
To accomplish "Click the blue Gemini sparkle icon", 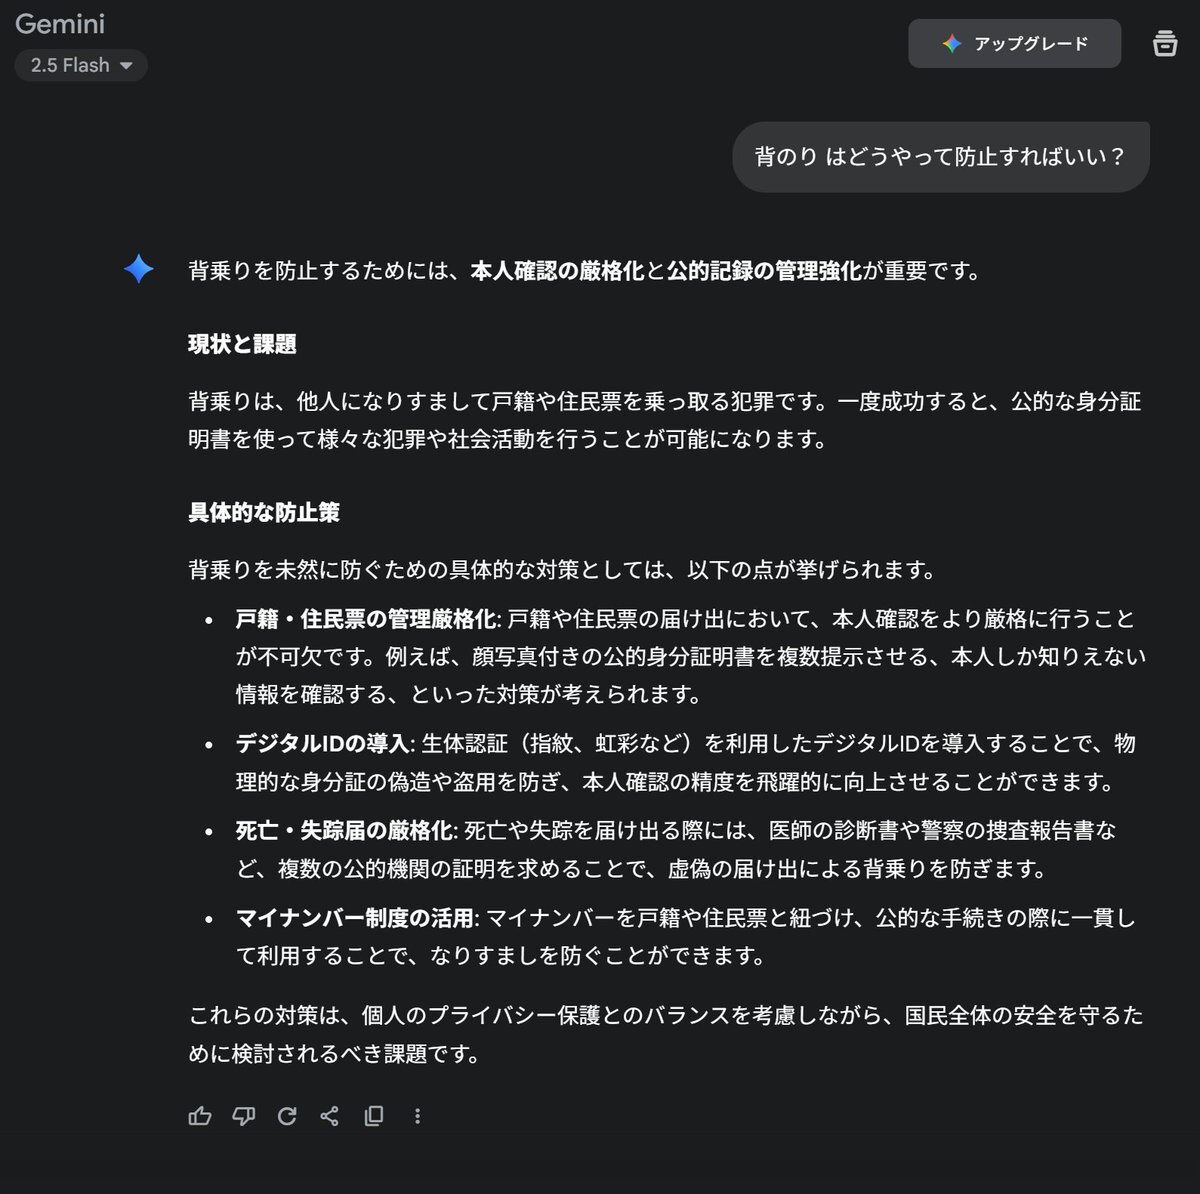I will click(x=139, y=269).
